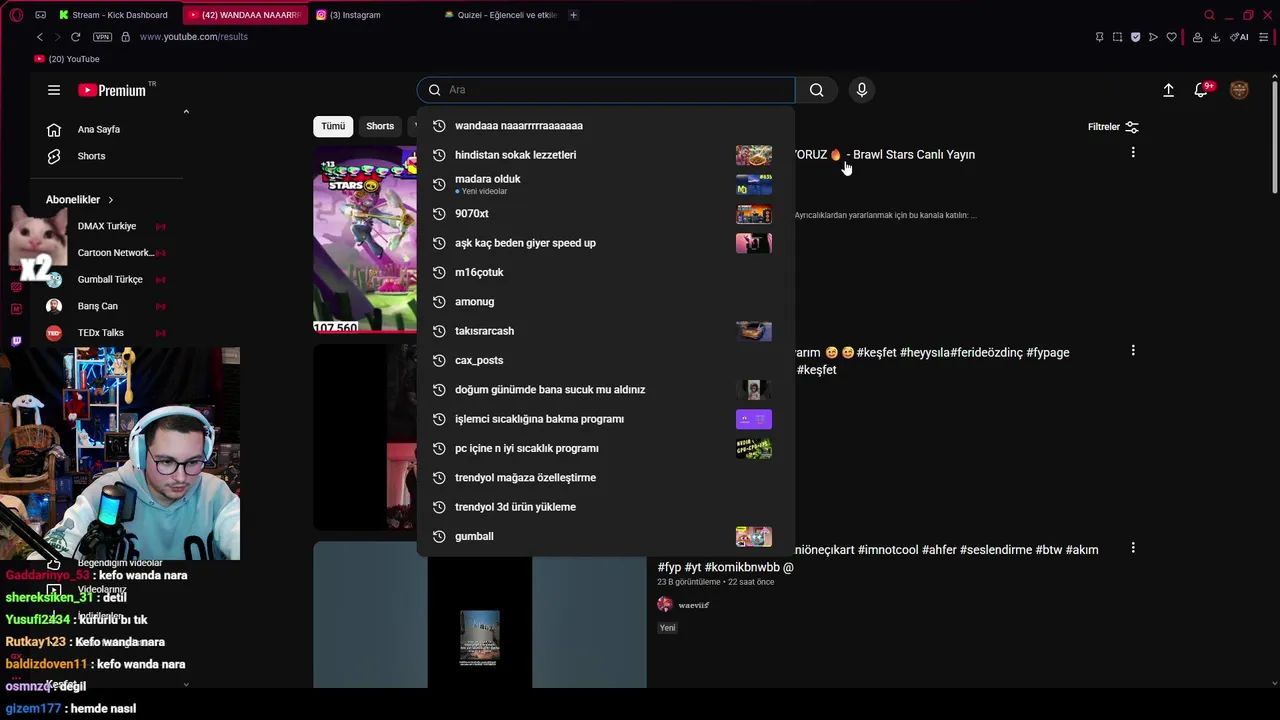Image resolution: width=1280 pixels, height=720 pixels.
Task: Click the www.youtube.com/results address bar
Action: click(194, 37)
